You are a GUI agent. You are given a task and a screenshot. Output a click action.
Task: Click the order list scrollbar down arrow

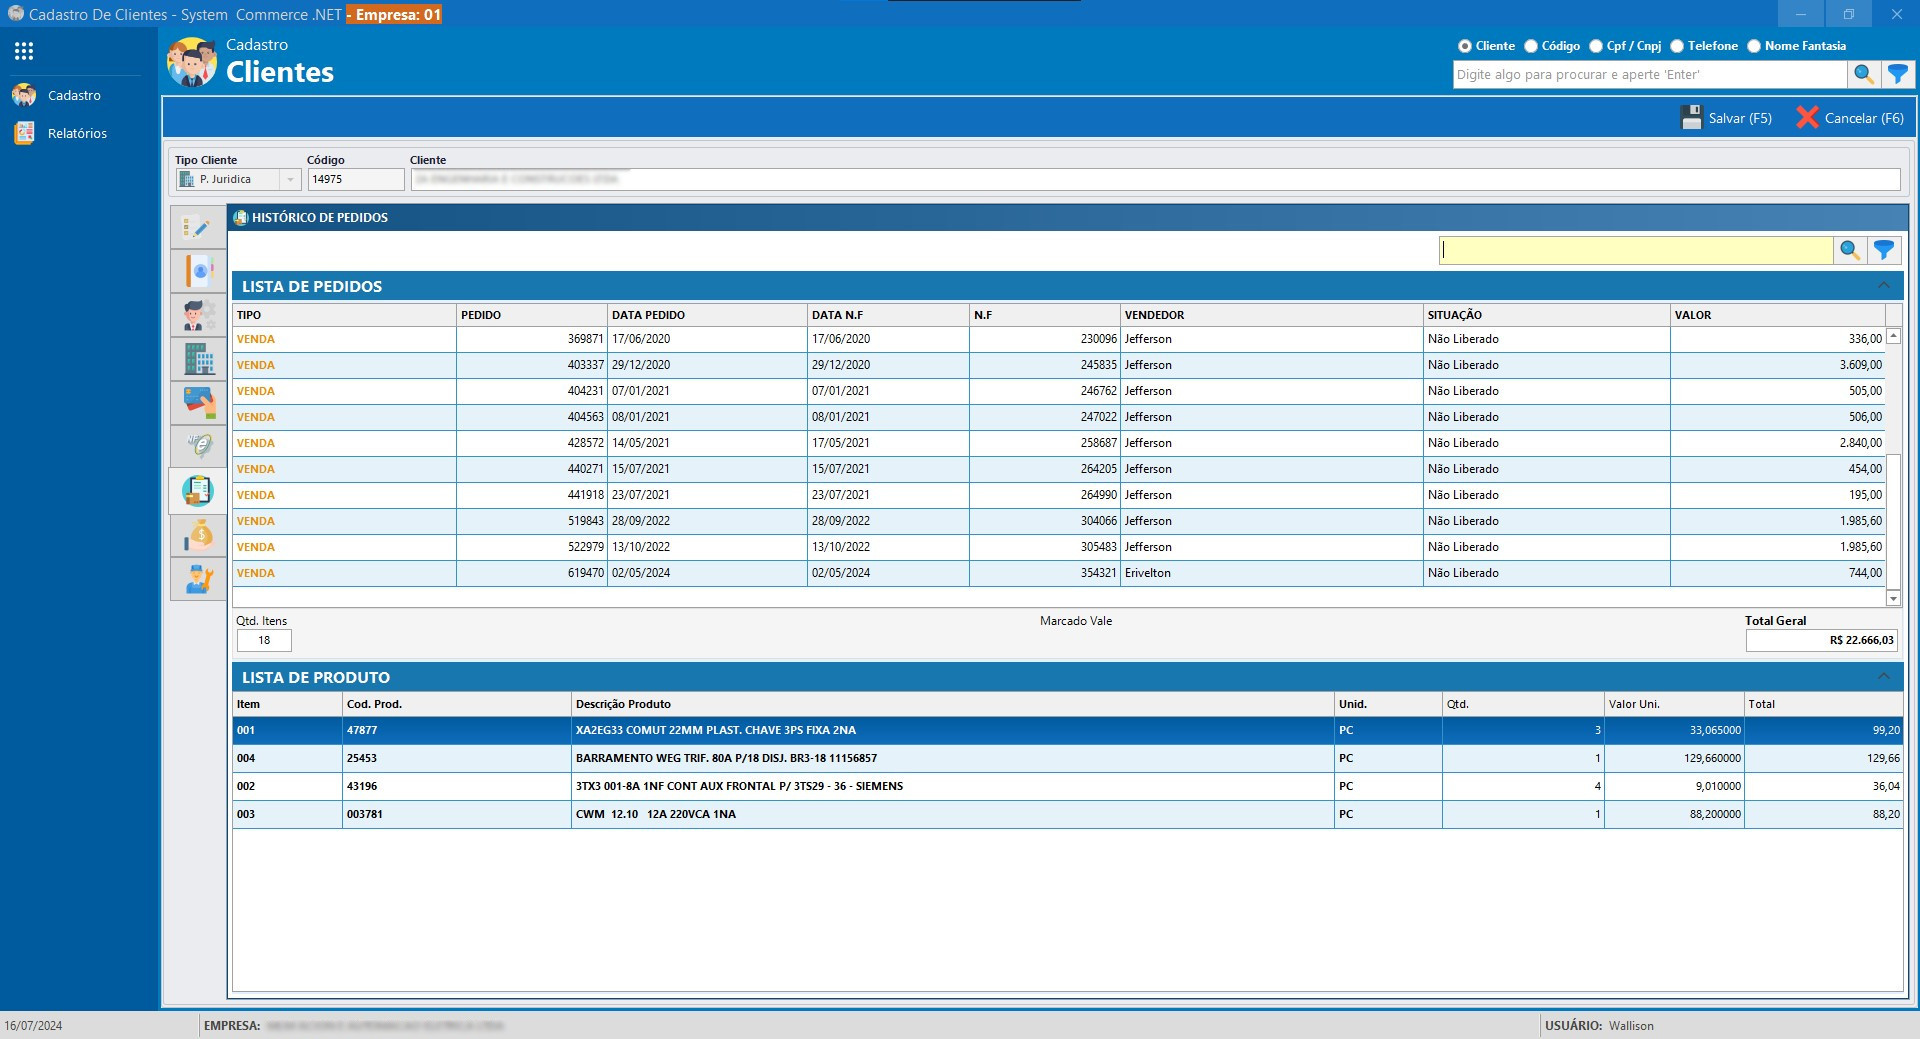1893,598
